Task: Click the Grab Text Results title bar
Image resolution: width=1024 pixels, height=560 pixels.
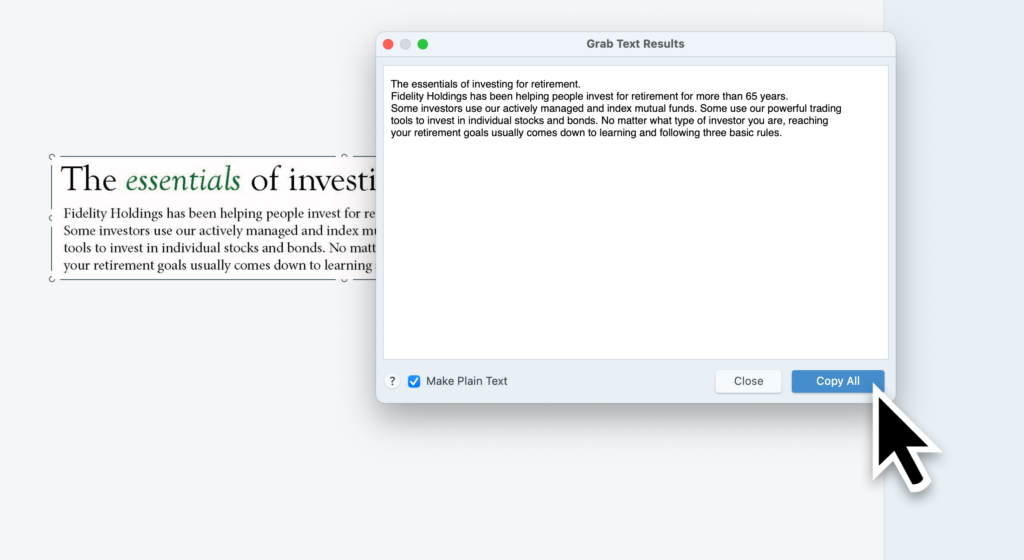Action: tap(635, 44)
